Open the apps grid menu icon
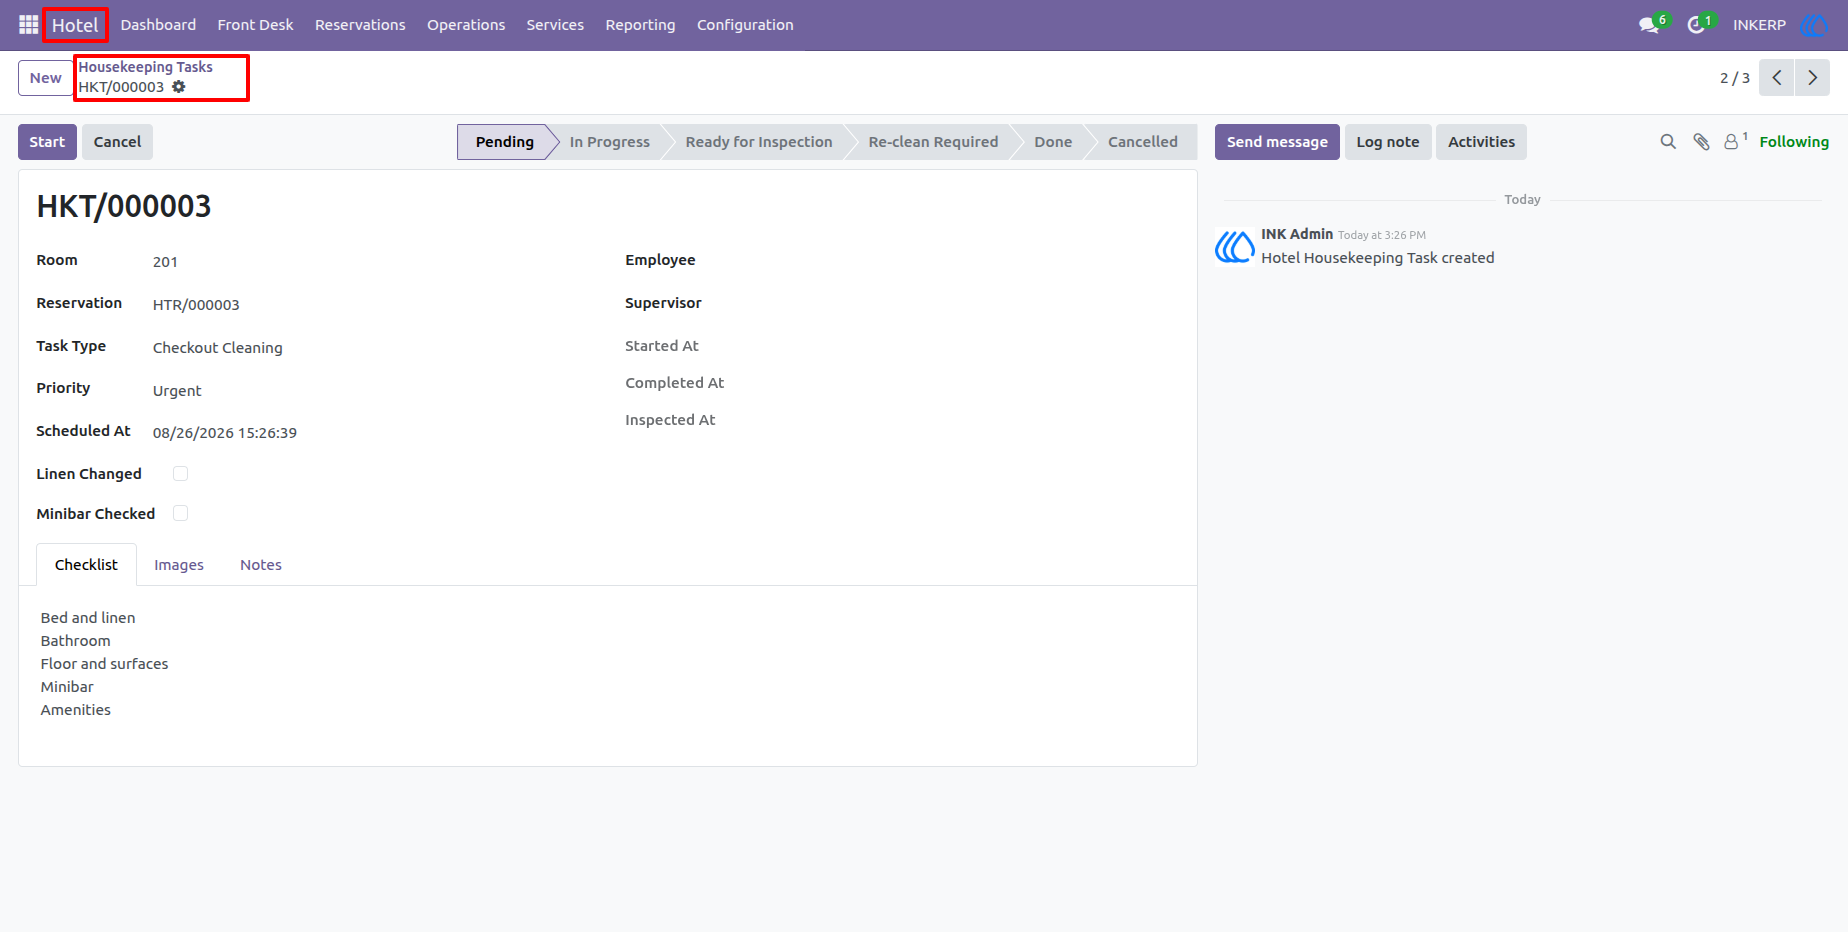This screenshot has width=1848, height=932. coord(28,25)
